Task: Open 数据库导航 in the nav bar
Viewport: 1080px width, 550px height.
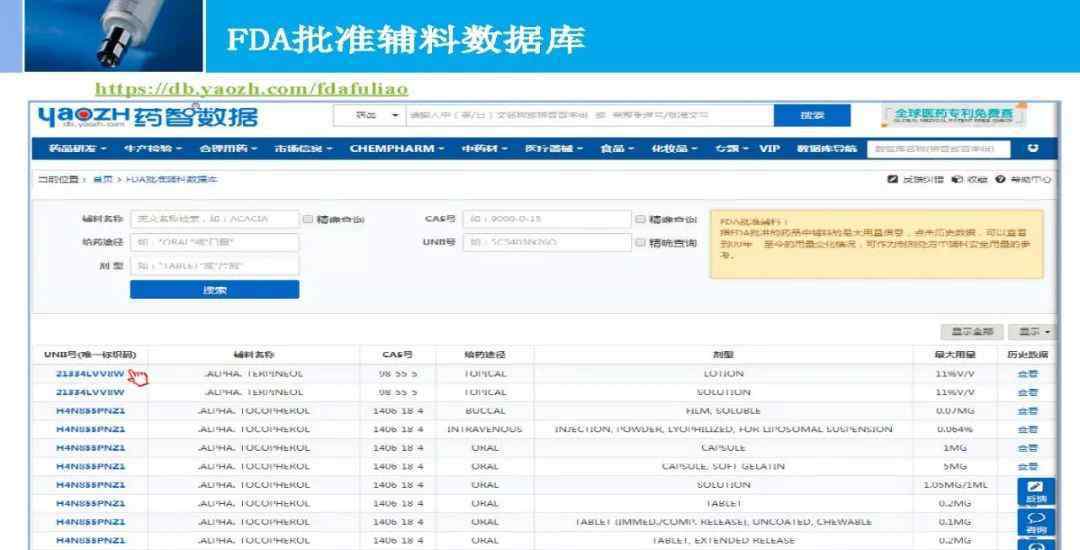Action: 827,148
